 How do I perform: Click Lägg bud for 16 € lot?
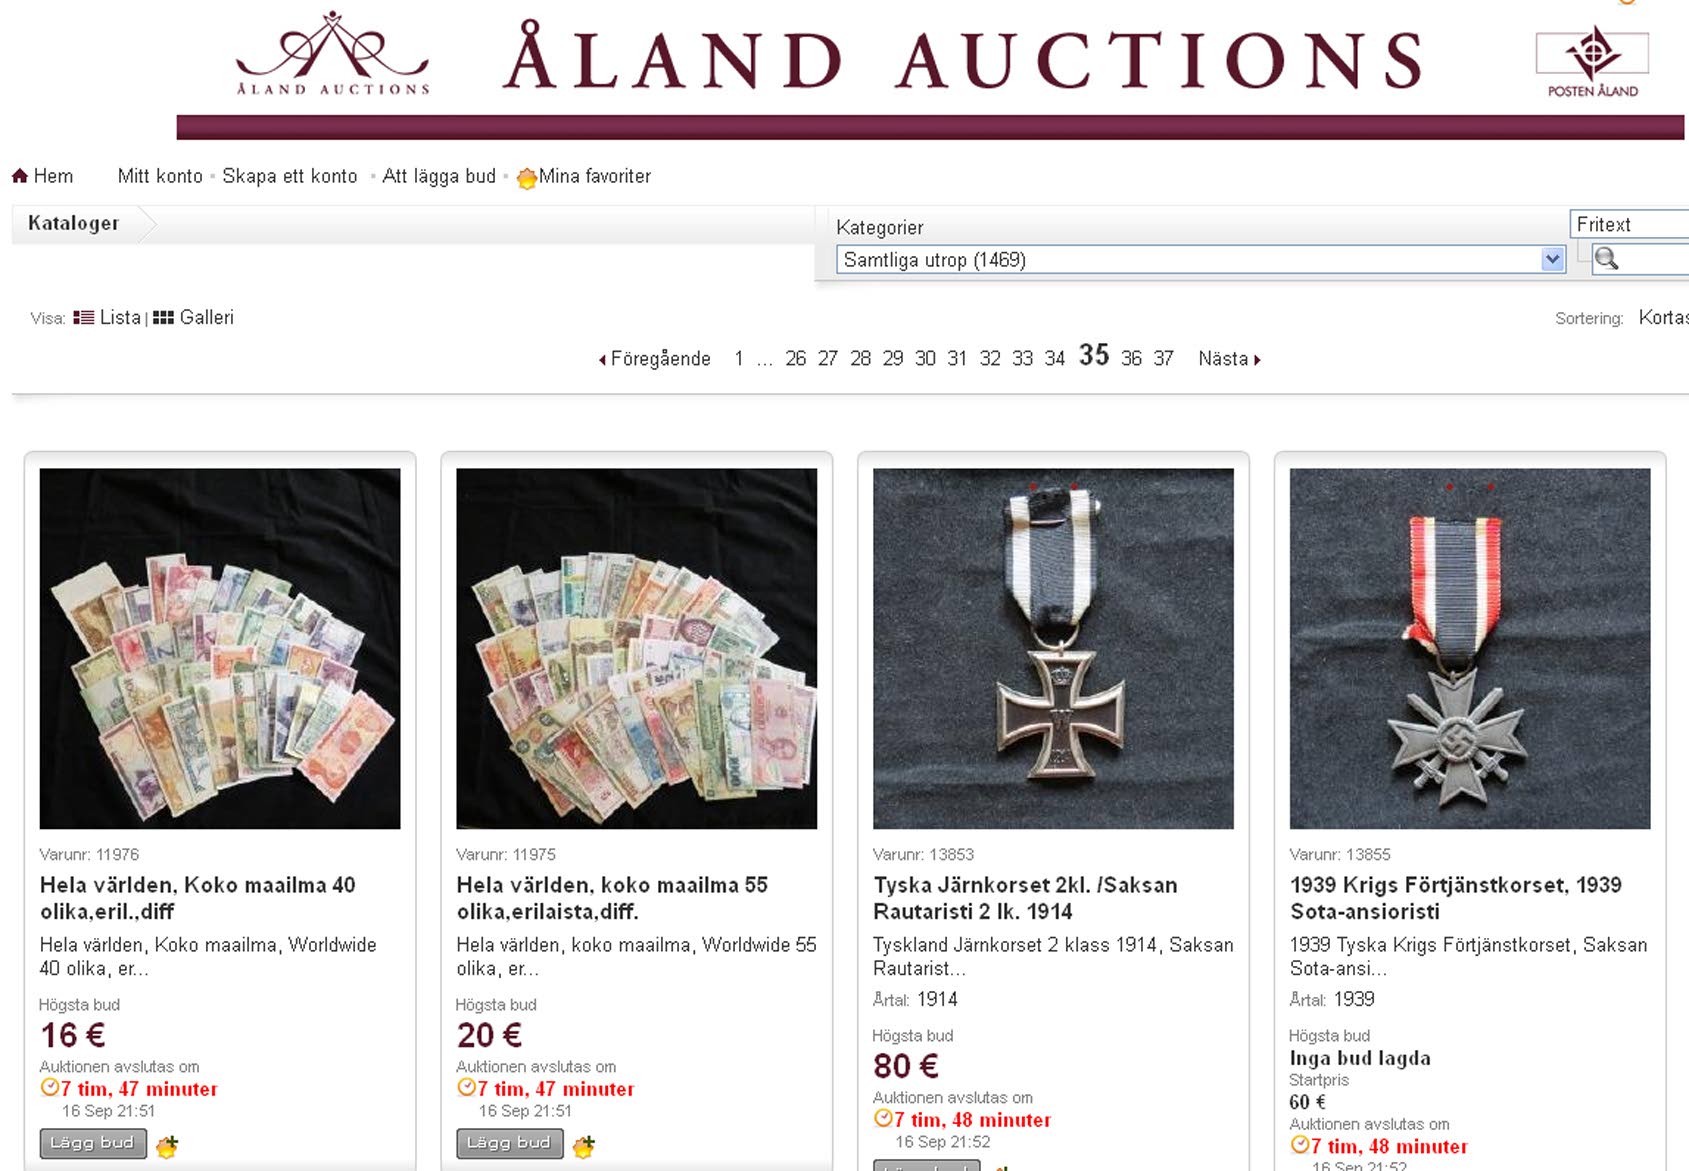93,1143
